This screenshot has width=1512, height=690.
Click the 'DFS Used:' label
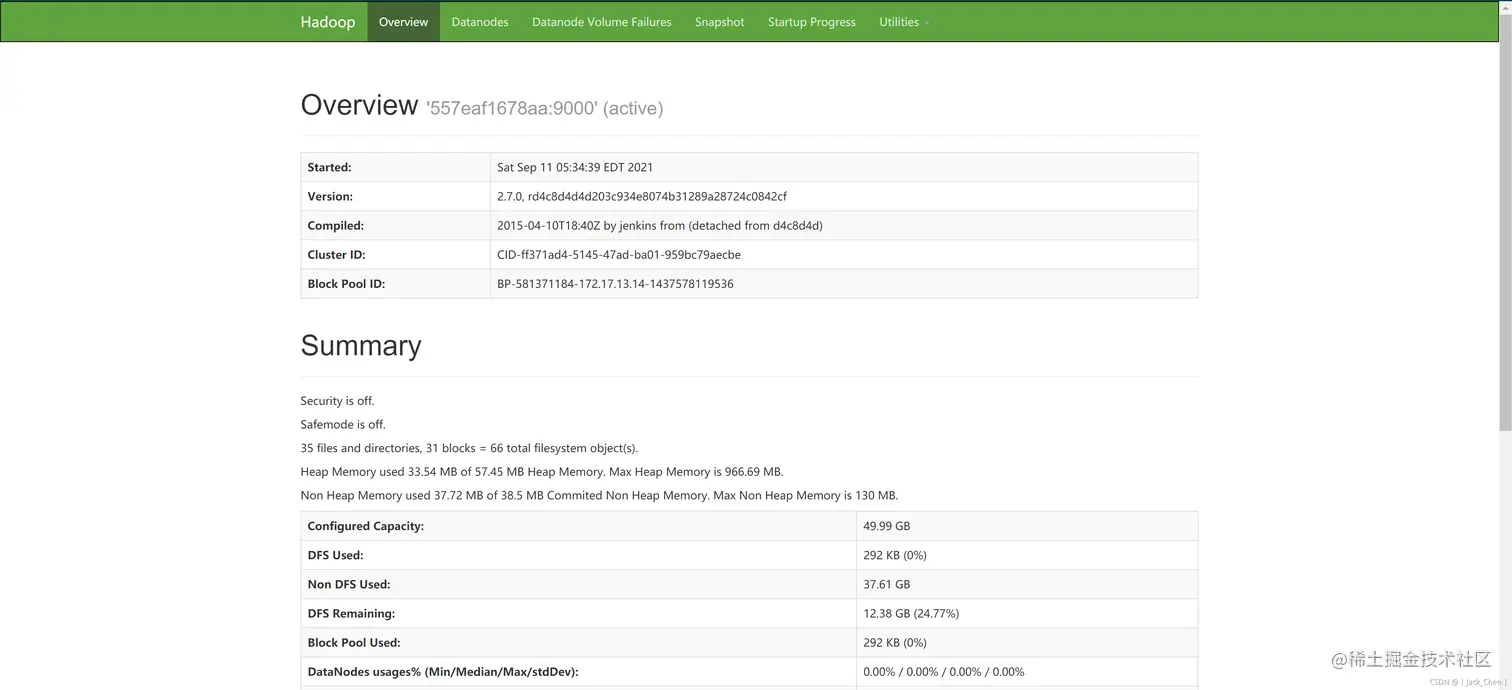point(335,554)
